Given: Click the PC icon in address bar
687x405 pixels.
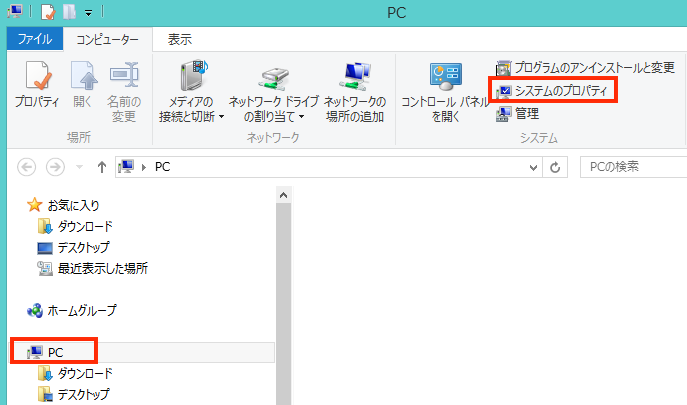Looking at the screenshot, I should [x=126, y=167].
